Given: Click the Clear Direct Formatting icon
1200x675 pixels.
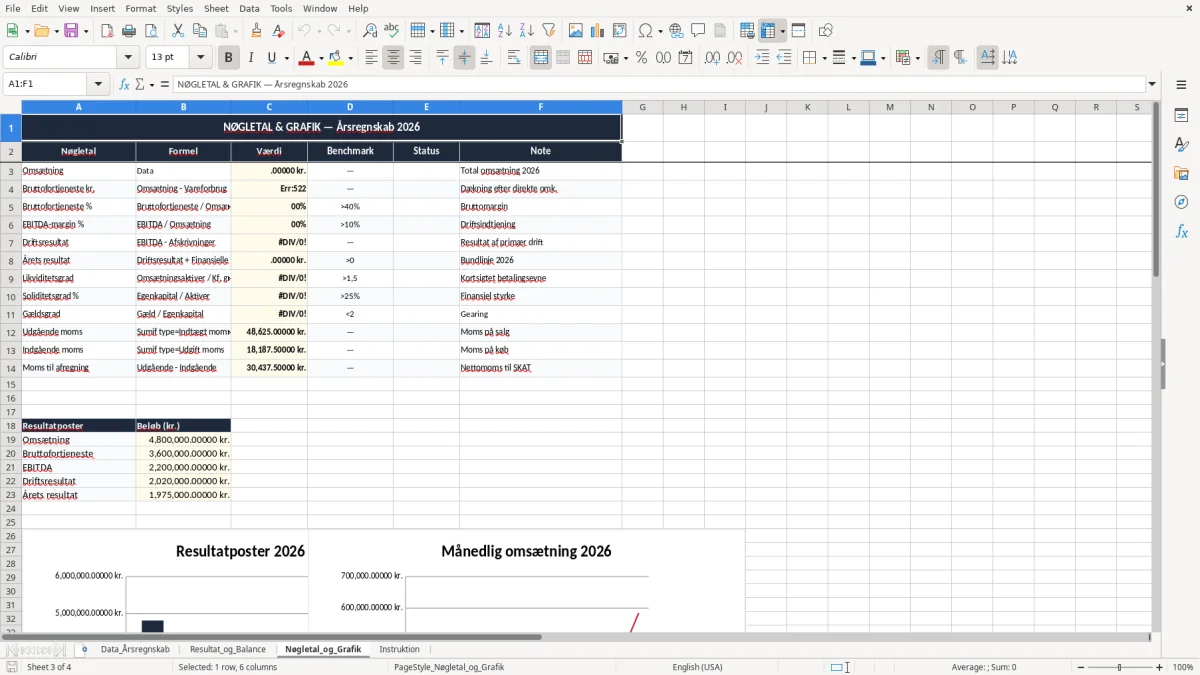Looking at the screenshot, I should (279, 31).
